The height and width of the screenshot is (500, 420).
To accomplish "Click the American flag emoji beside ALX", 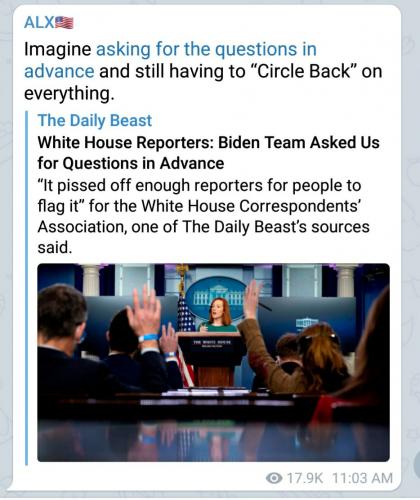I will (64, 23).
